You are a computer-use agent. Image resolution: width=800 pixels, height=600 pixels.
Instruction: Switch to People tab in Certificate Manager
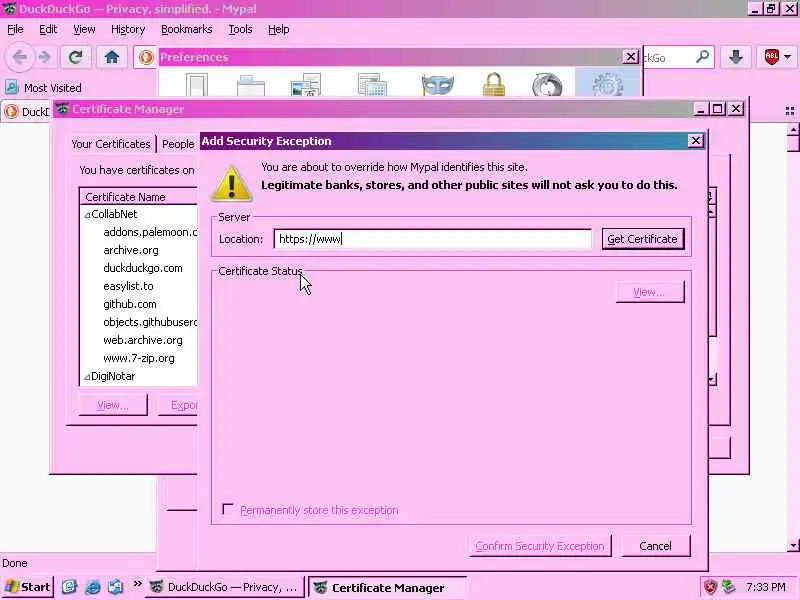point(178,144)
